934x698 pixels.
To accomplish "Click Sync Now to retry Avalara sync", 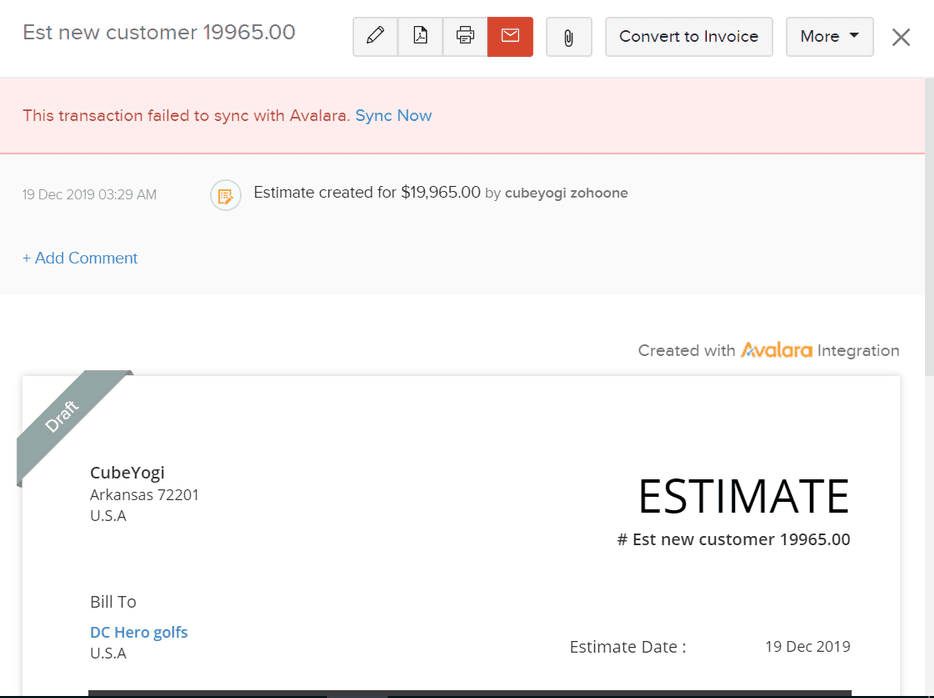I will pos(394,116).
